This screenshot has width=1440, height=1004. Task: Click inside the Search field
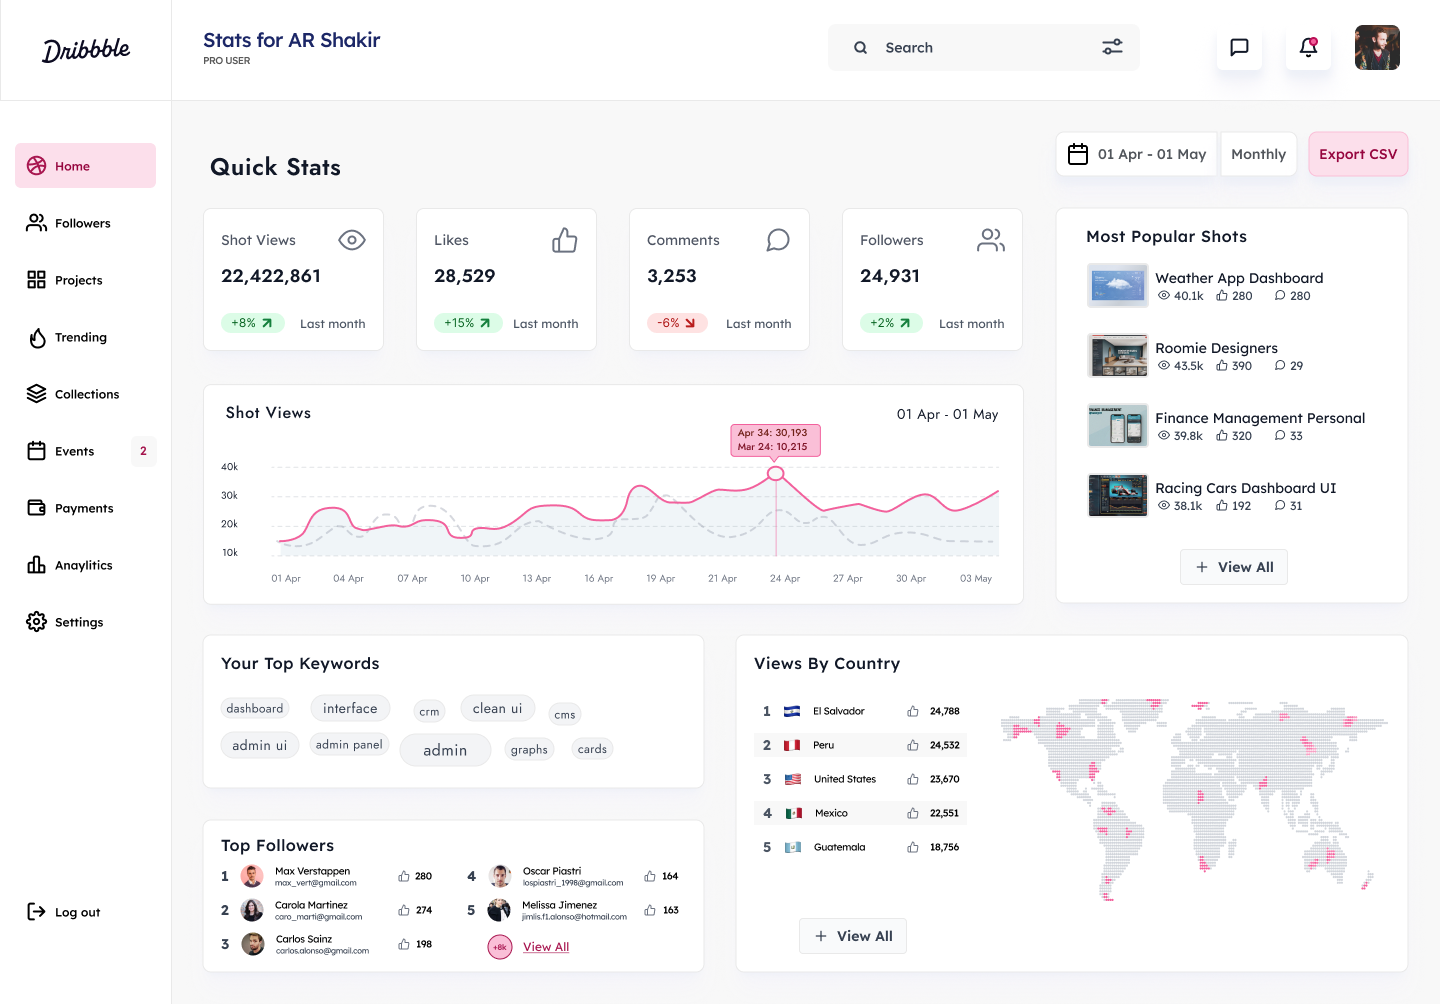(x=983, y=47)
